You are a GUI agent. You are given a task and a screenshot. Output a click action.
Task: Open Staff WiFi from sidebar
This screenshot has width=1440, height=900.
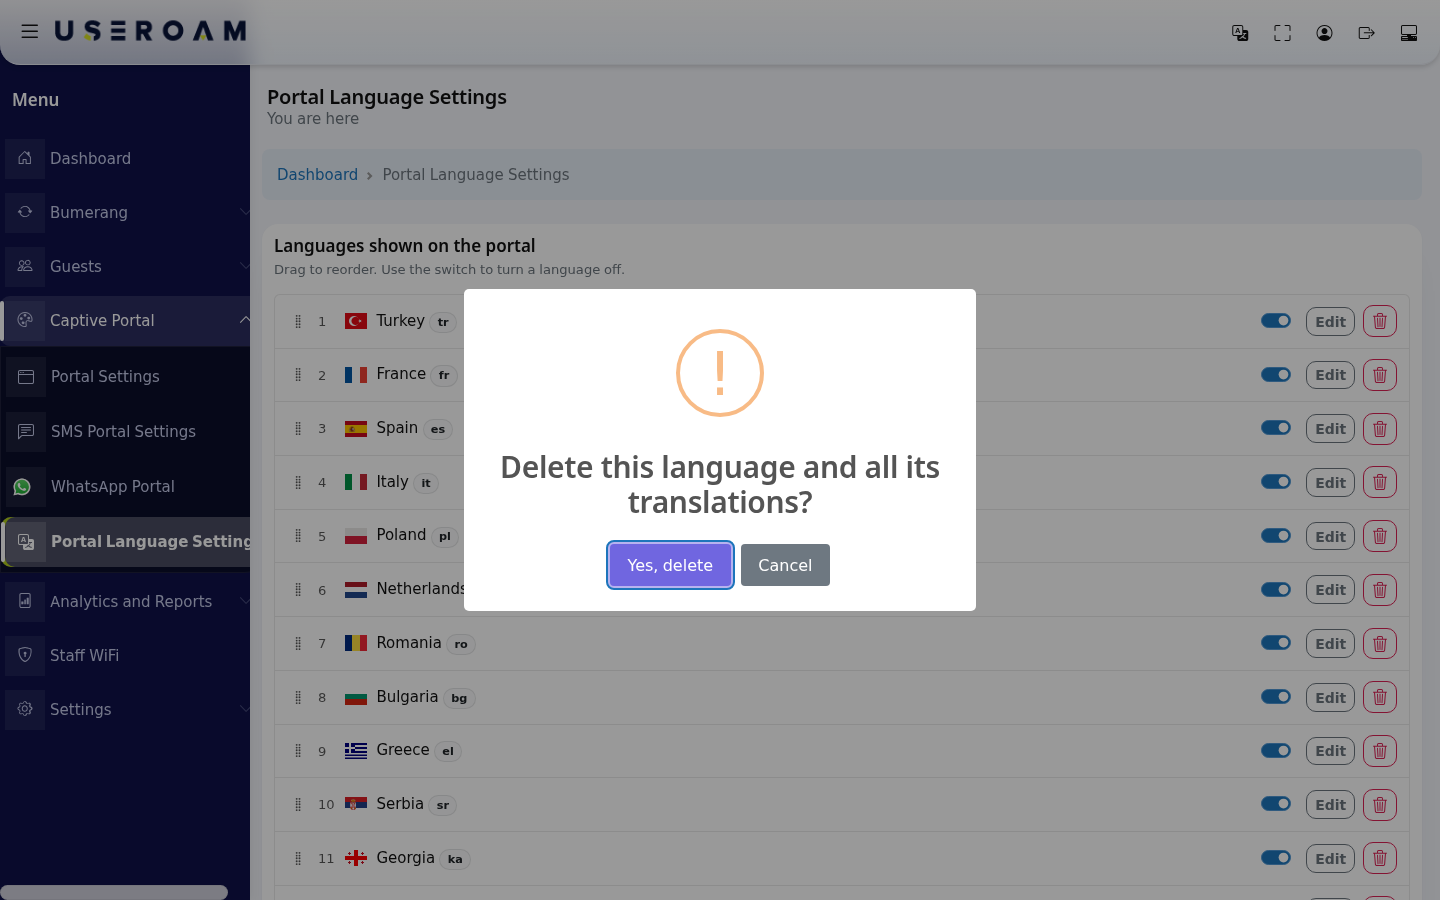coord(125,655)
